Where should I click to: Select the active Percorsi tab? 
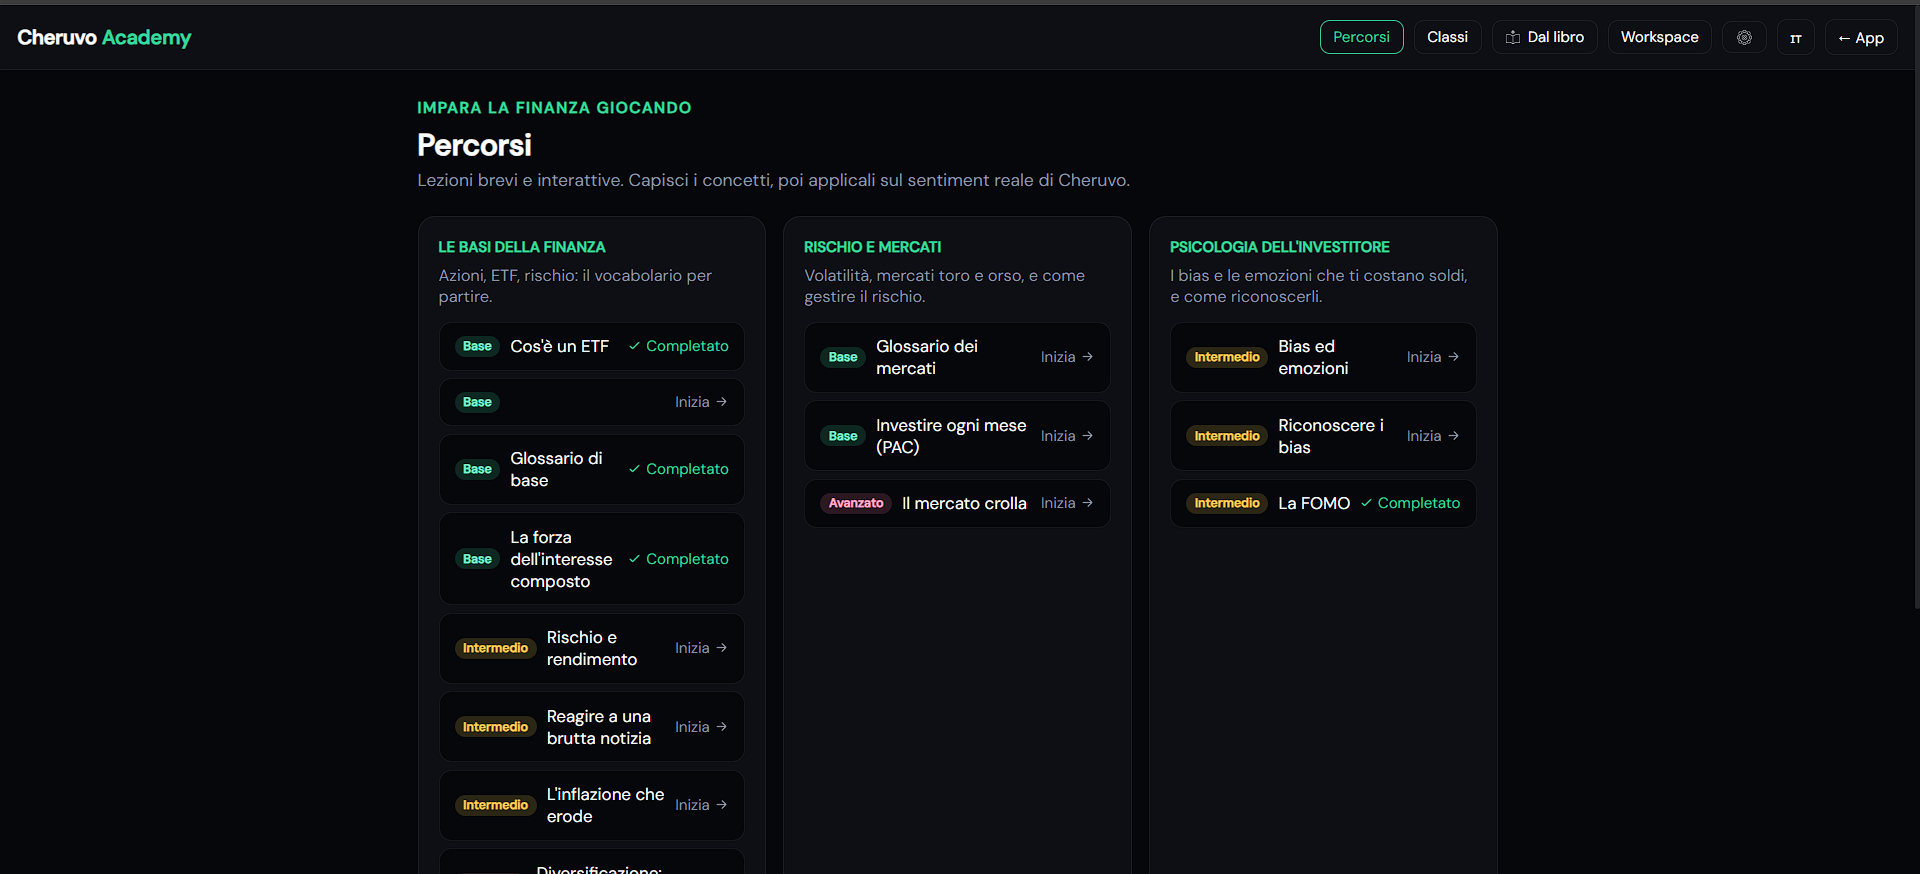[x=1361, y=37]
